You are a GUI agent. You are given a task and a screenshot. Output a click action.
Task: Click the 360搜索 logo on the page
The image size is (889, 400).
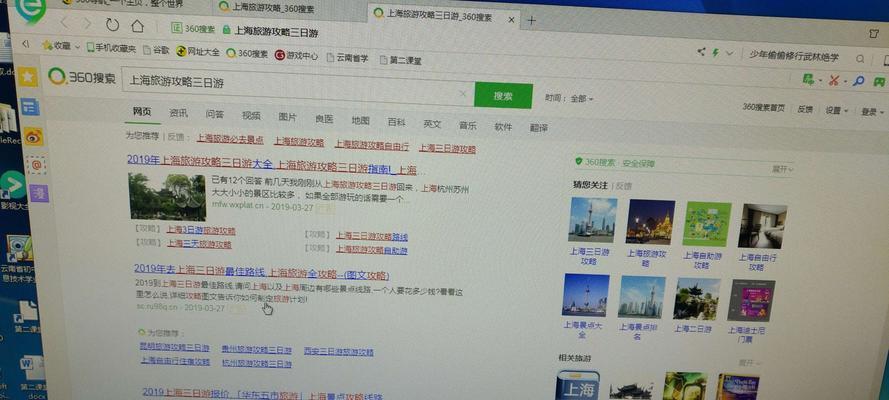[x=82, y=77]
